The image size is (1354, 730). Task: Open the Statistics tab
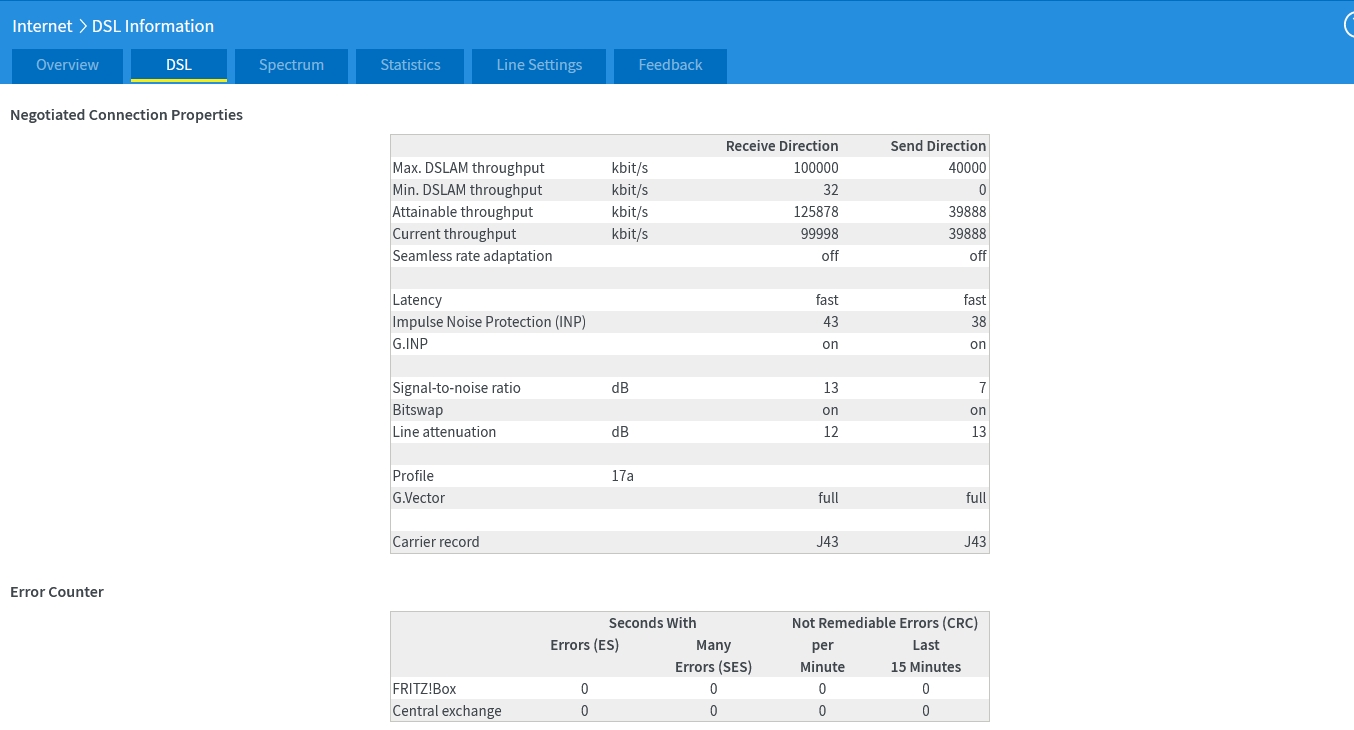tap(410, 65)
